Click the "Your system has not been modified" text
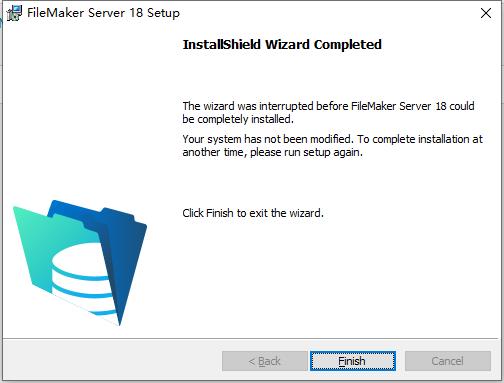Image resolution: width=504 pixels, height=383 pixels. tap(267, 139)
